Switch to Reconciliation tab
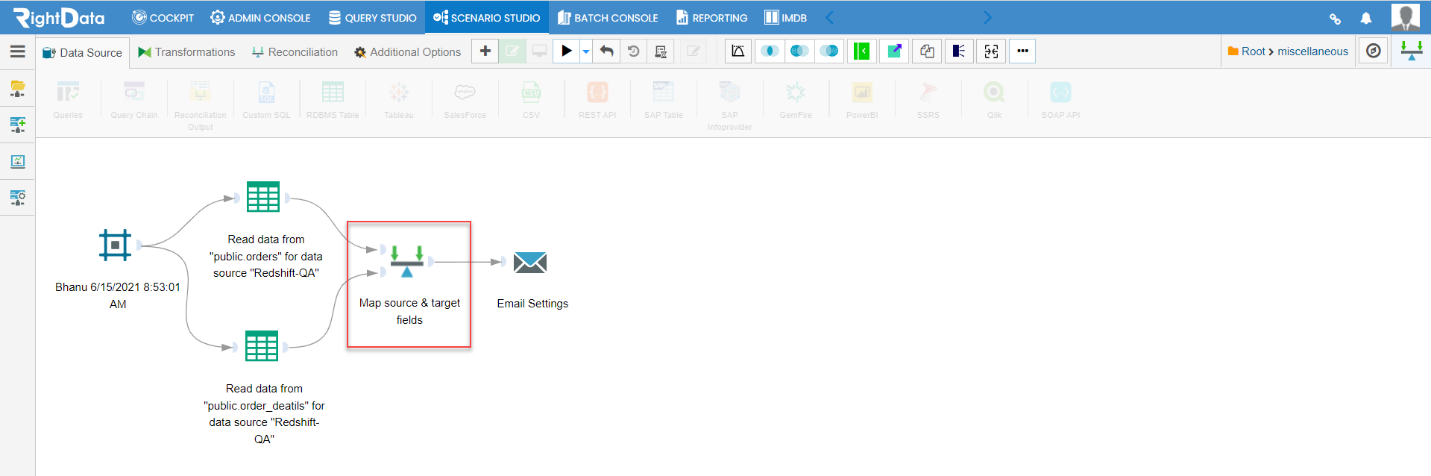Viewport: 1431px width, 476px height. coord(295,52)
